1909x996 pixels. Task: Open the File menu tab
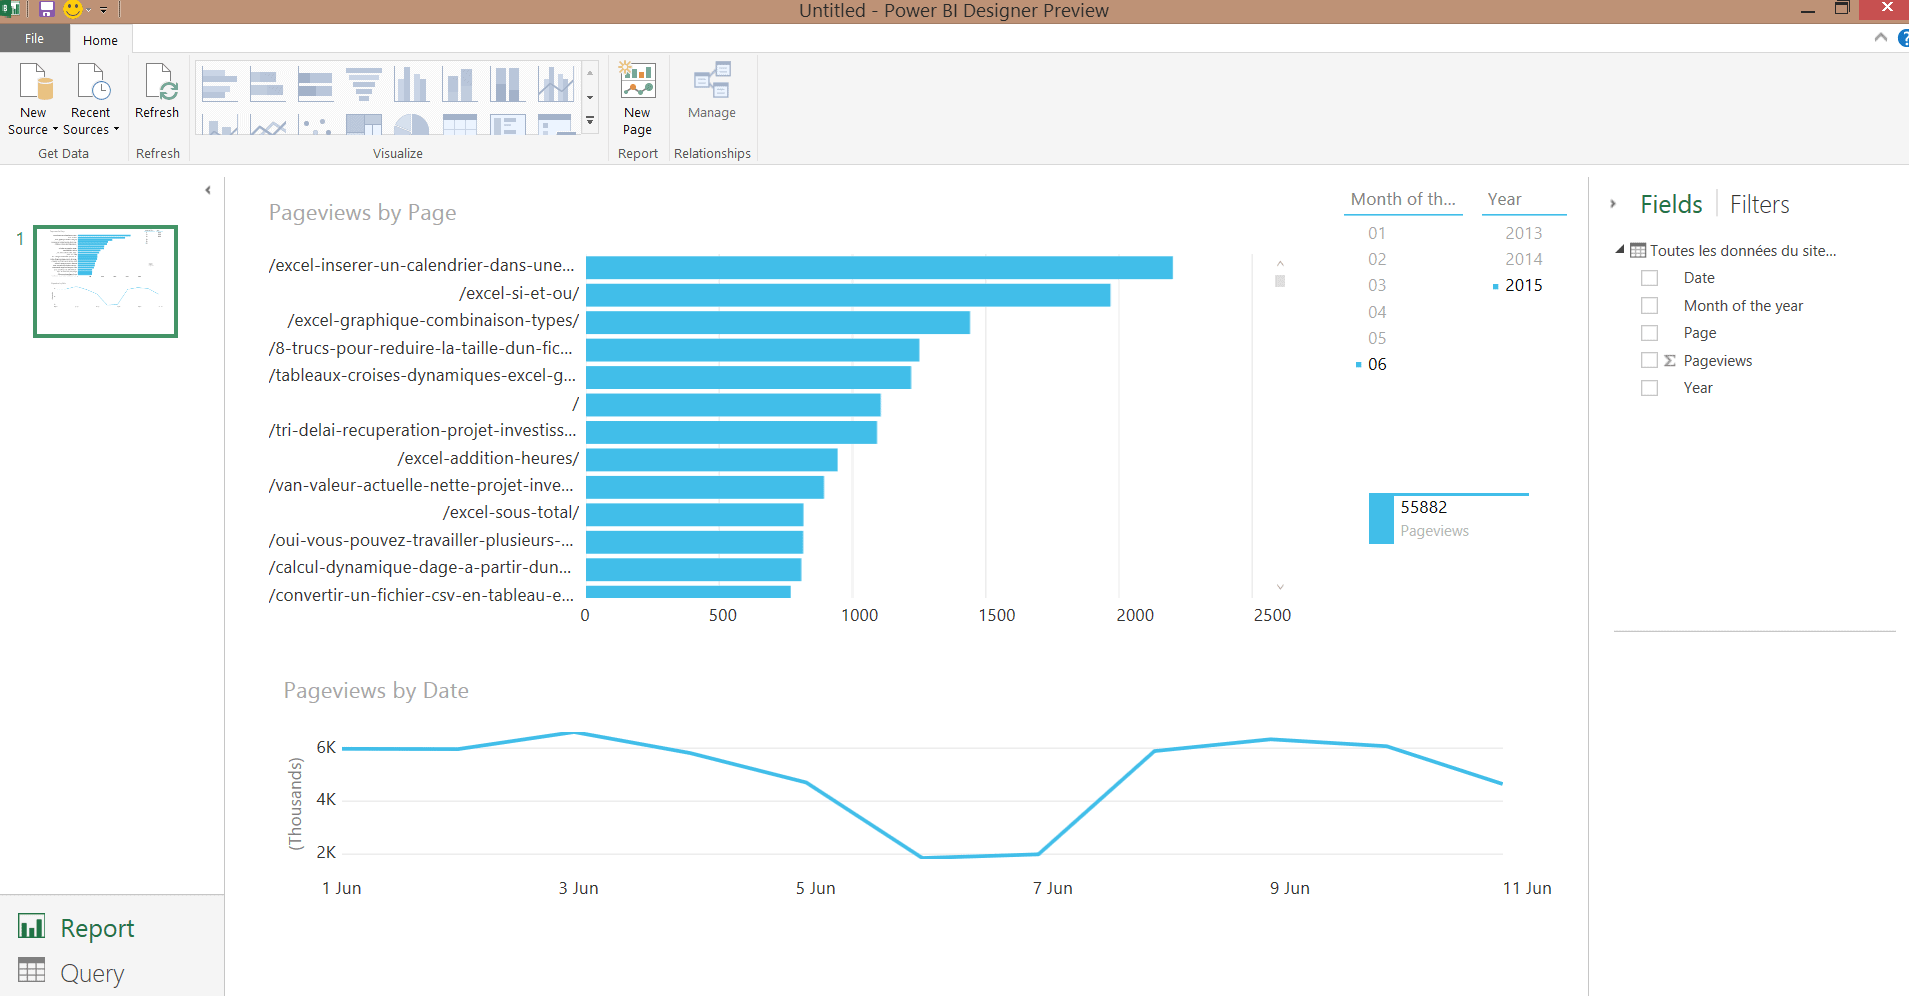click(34, 39)
